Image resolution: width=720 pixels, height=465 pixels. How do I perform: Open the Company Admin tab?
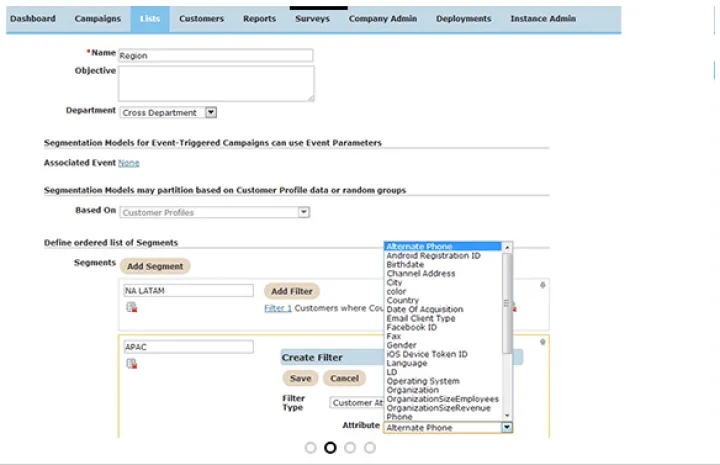click(x=382, y=19)
